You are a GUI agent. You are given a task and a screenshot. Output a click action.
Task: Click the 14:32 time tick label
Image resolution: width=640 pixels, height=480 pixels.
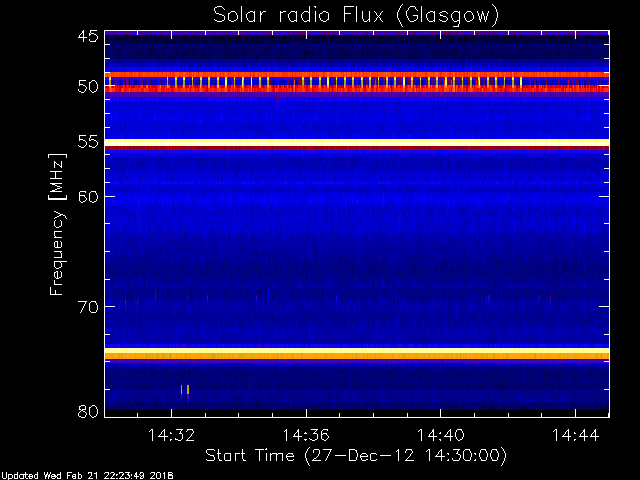(x=171, y=435)
